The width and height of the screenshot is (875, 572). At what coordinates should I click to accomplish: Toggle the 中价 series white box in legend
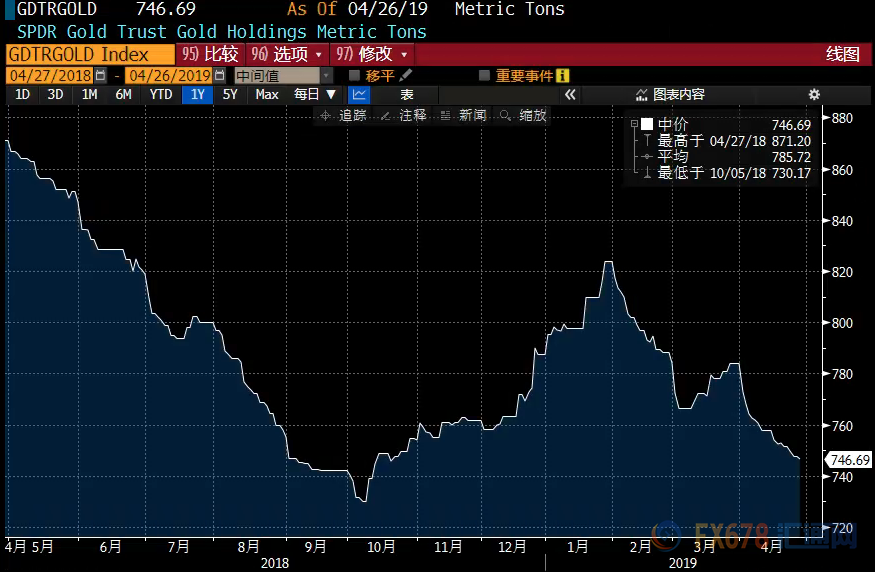[x=647, y=124]
